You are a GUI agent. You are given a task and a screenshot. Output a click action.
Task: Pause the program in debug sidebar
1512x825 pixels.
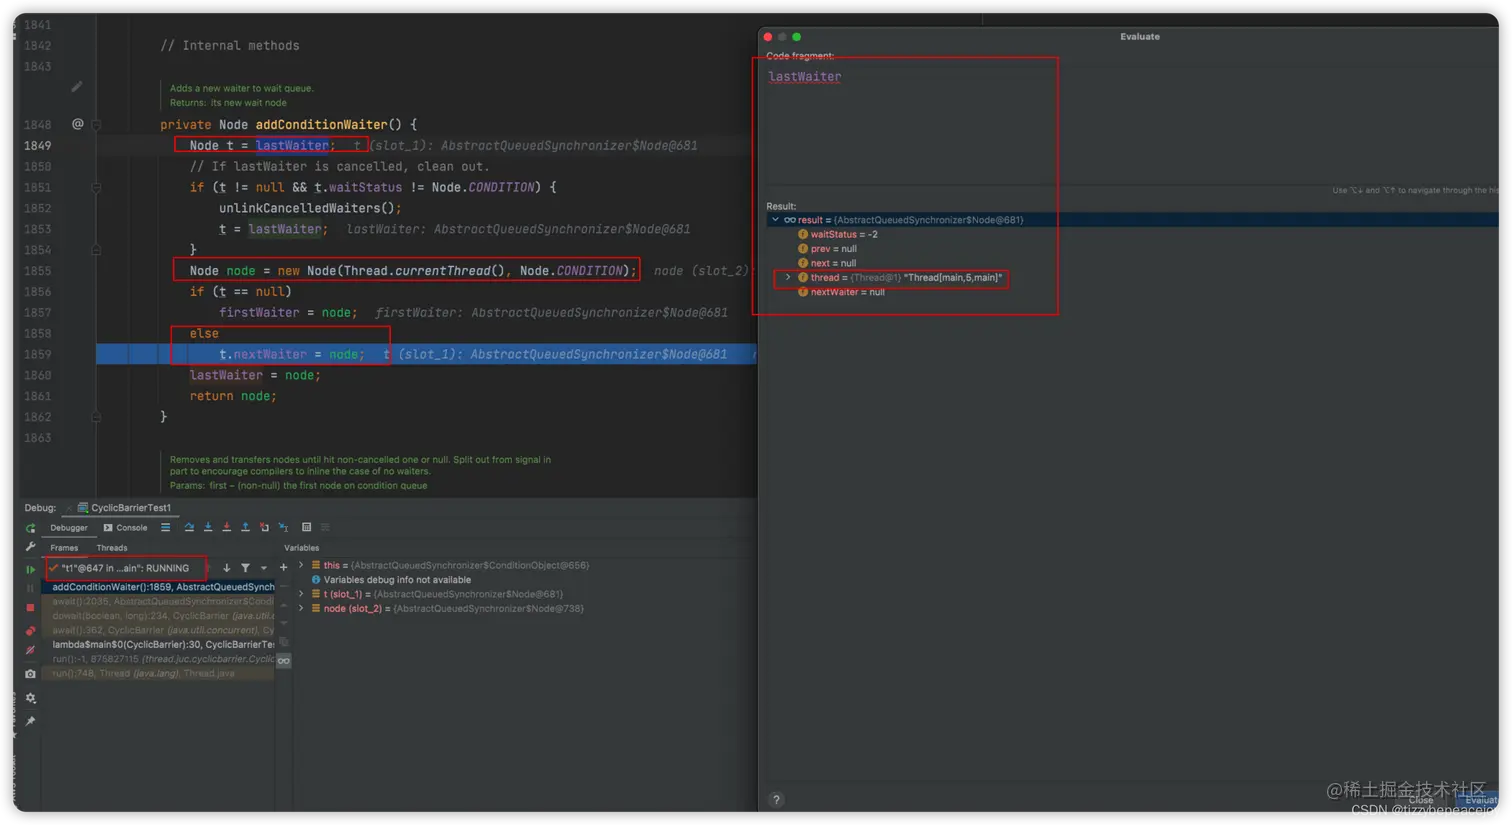tap(30, 588)
